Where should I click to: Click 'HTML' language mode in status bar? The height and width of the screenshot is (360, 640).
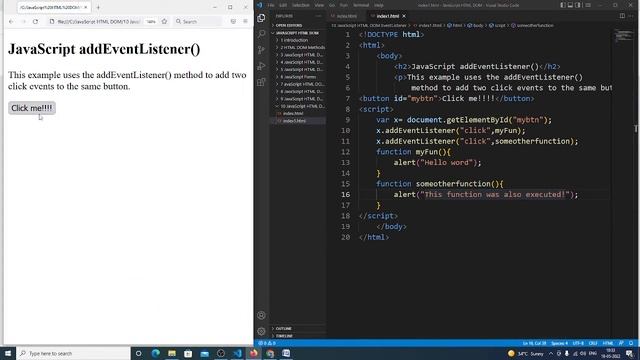[608, 343]
